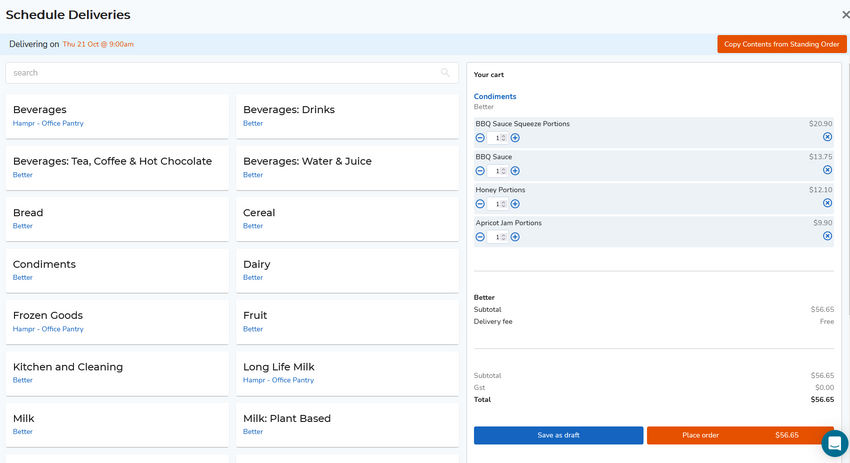
Task: Open the chat support widget
Action: (x=834, y=443)
